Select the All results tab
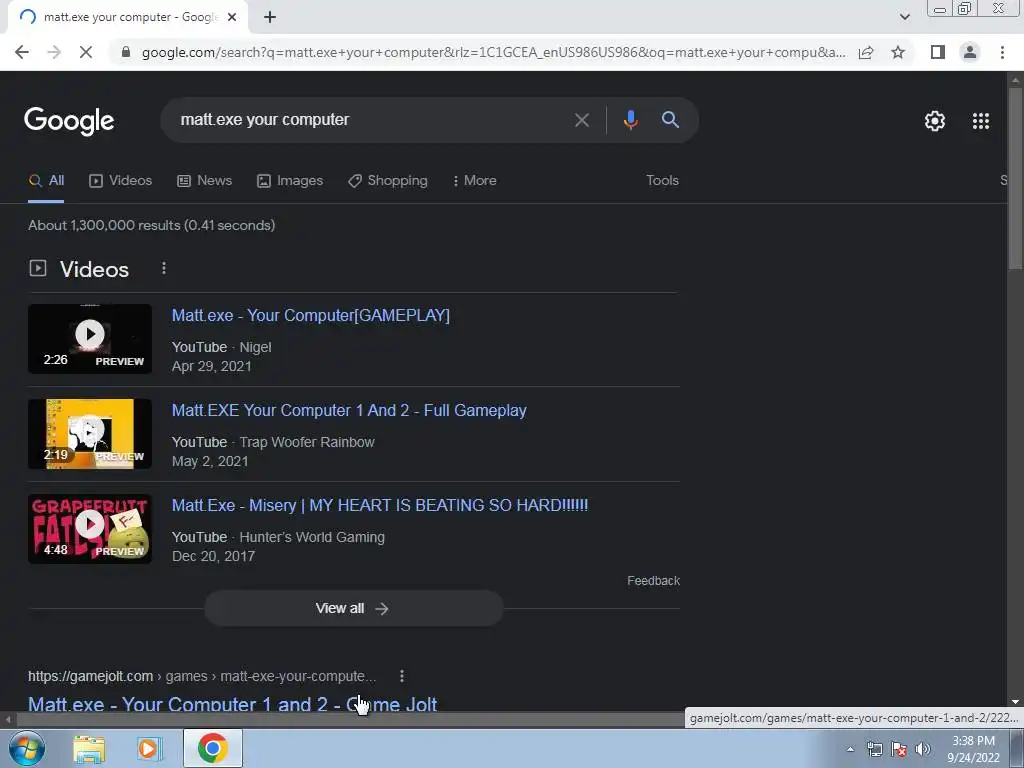The width and height of the screenshot is (1024, 768). [x=46, y=180]
